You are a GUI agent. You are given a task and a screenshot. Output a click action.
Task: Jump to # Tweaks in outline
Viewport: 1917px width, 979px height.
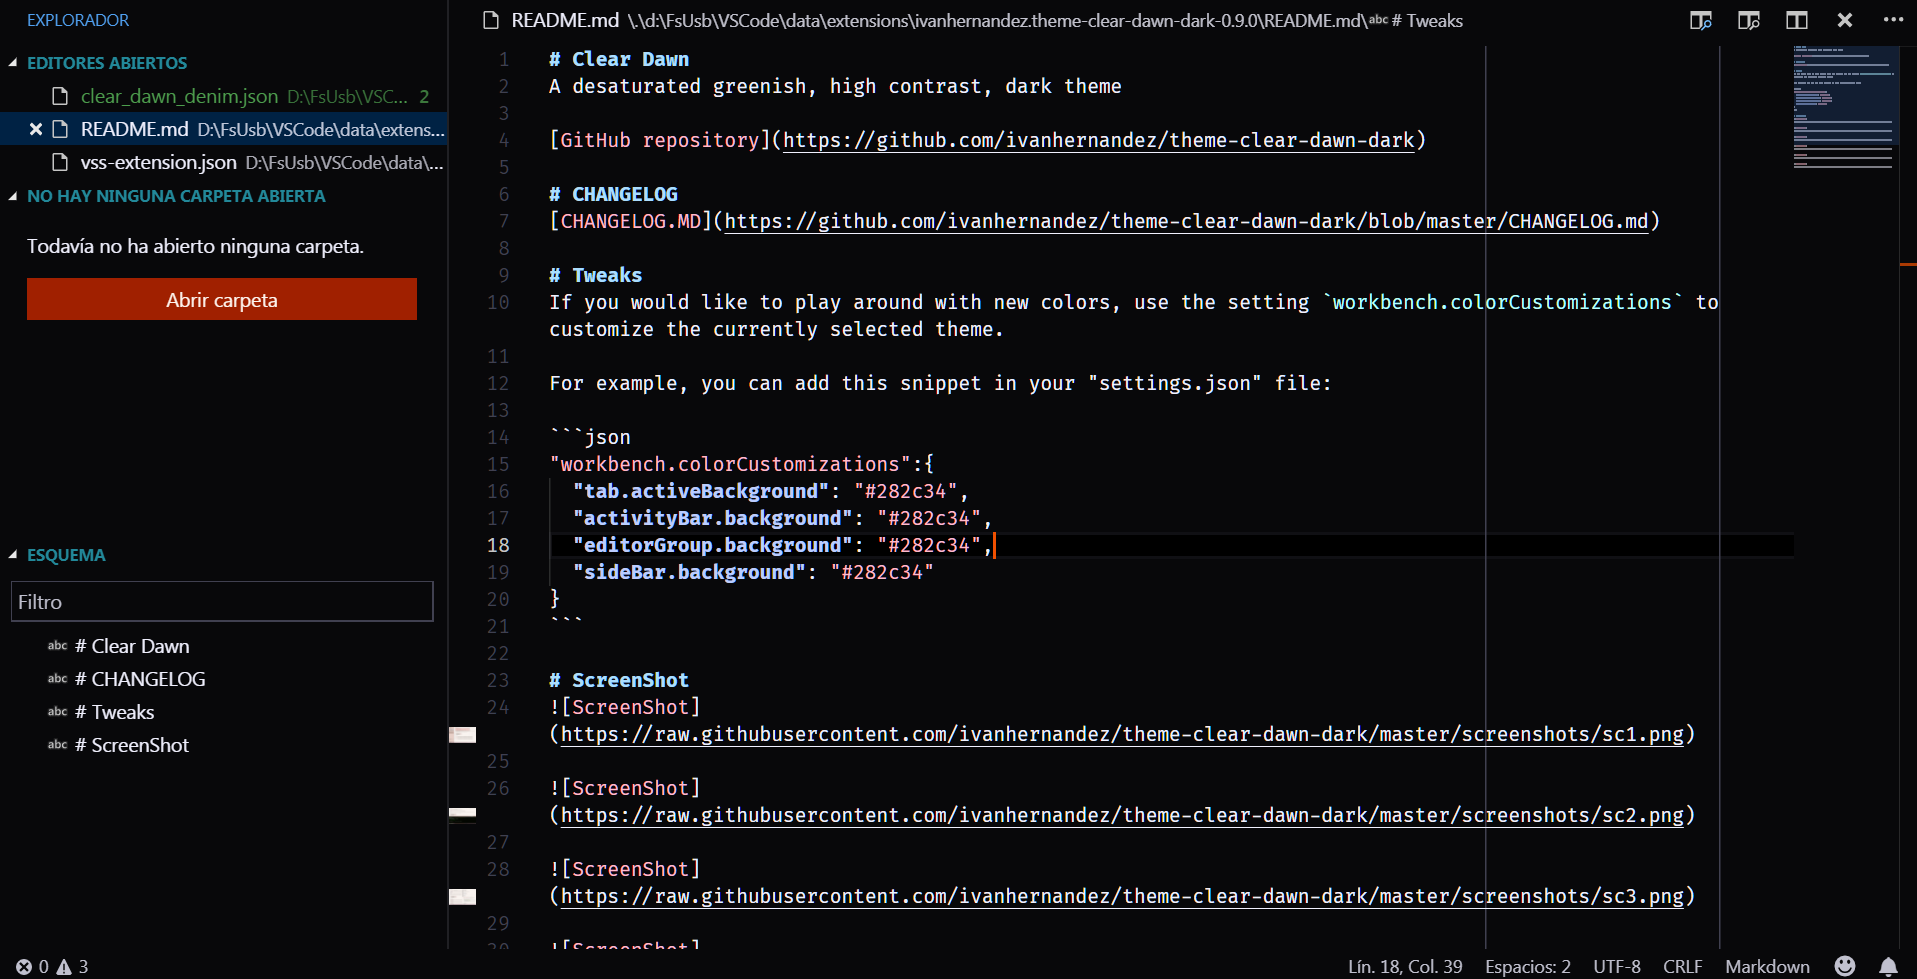(x=115, y=712)
